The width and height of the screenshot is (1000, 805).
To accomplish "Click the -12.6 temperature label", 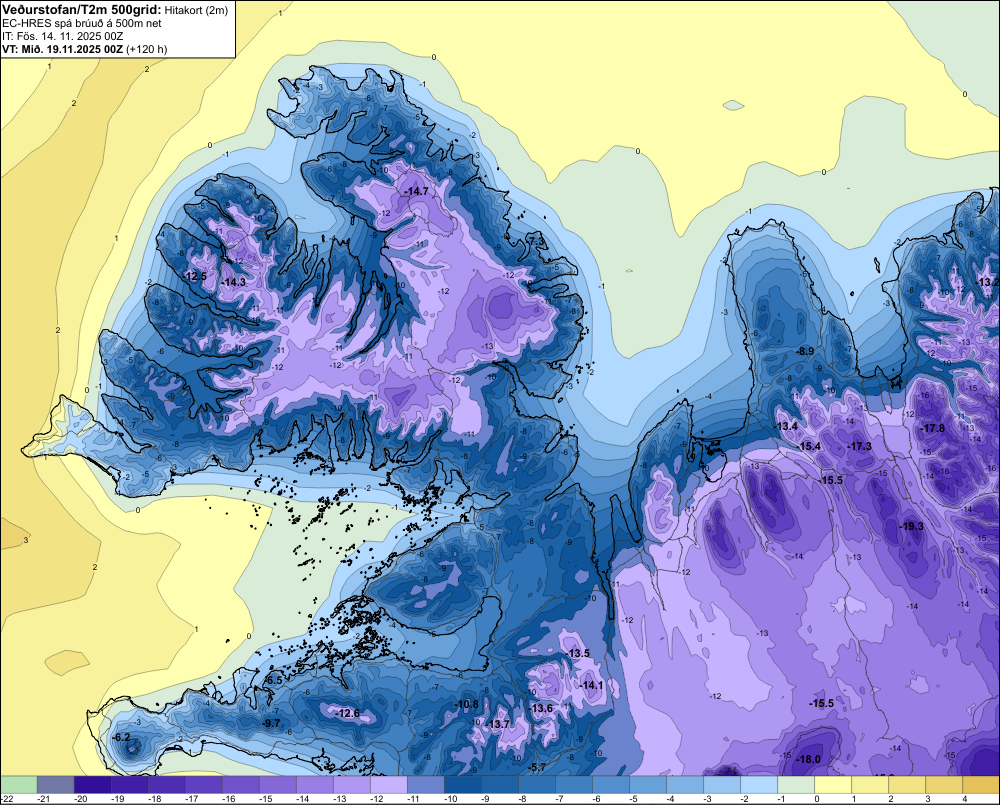I will pos(348,713).
